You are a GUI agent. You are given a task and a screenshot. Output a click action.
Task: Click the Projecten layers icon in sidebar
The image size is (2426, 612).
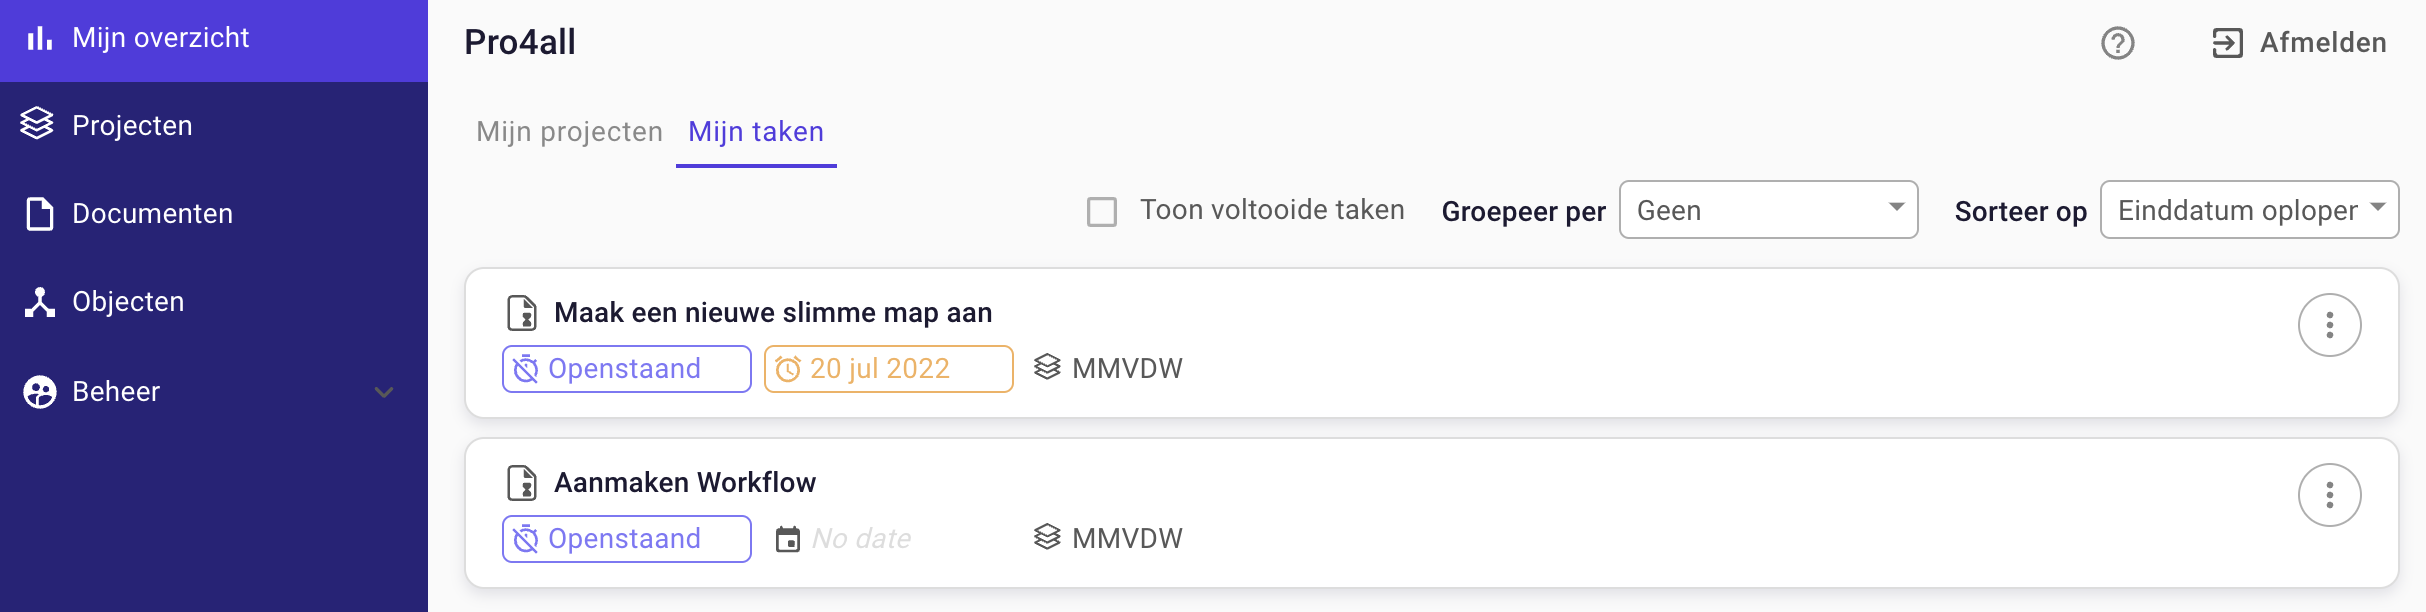[x=37, y=124]
